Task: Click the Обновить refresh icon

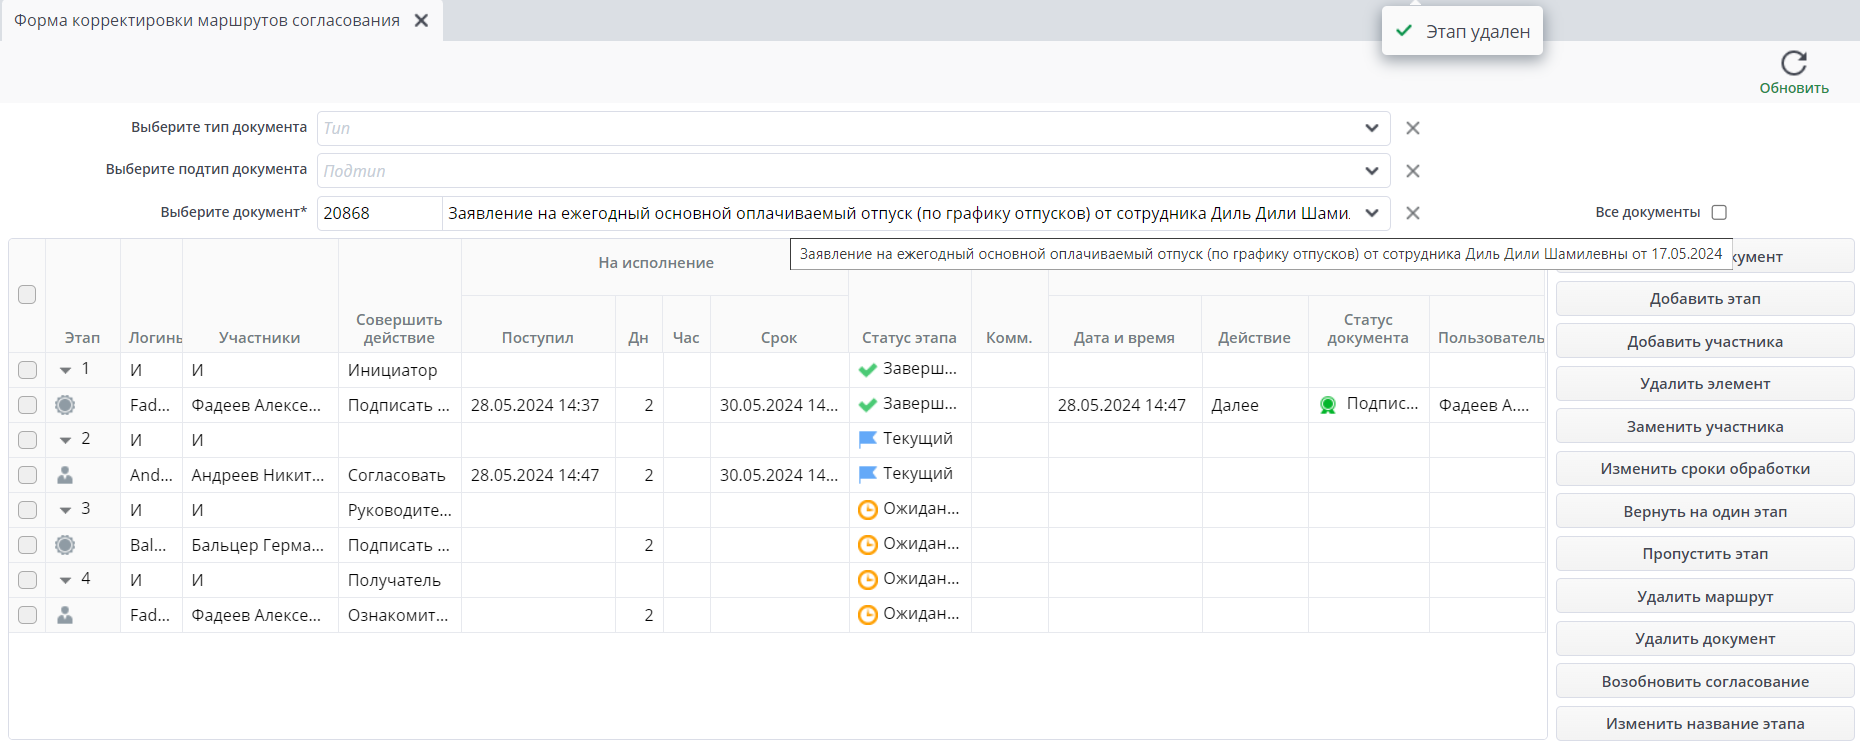Action: coord(1793,63)
